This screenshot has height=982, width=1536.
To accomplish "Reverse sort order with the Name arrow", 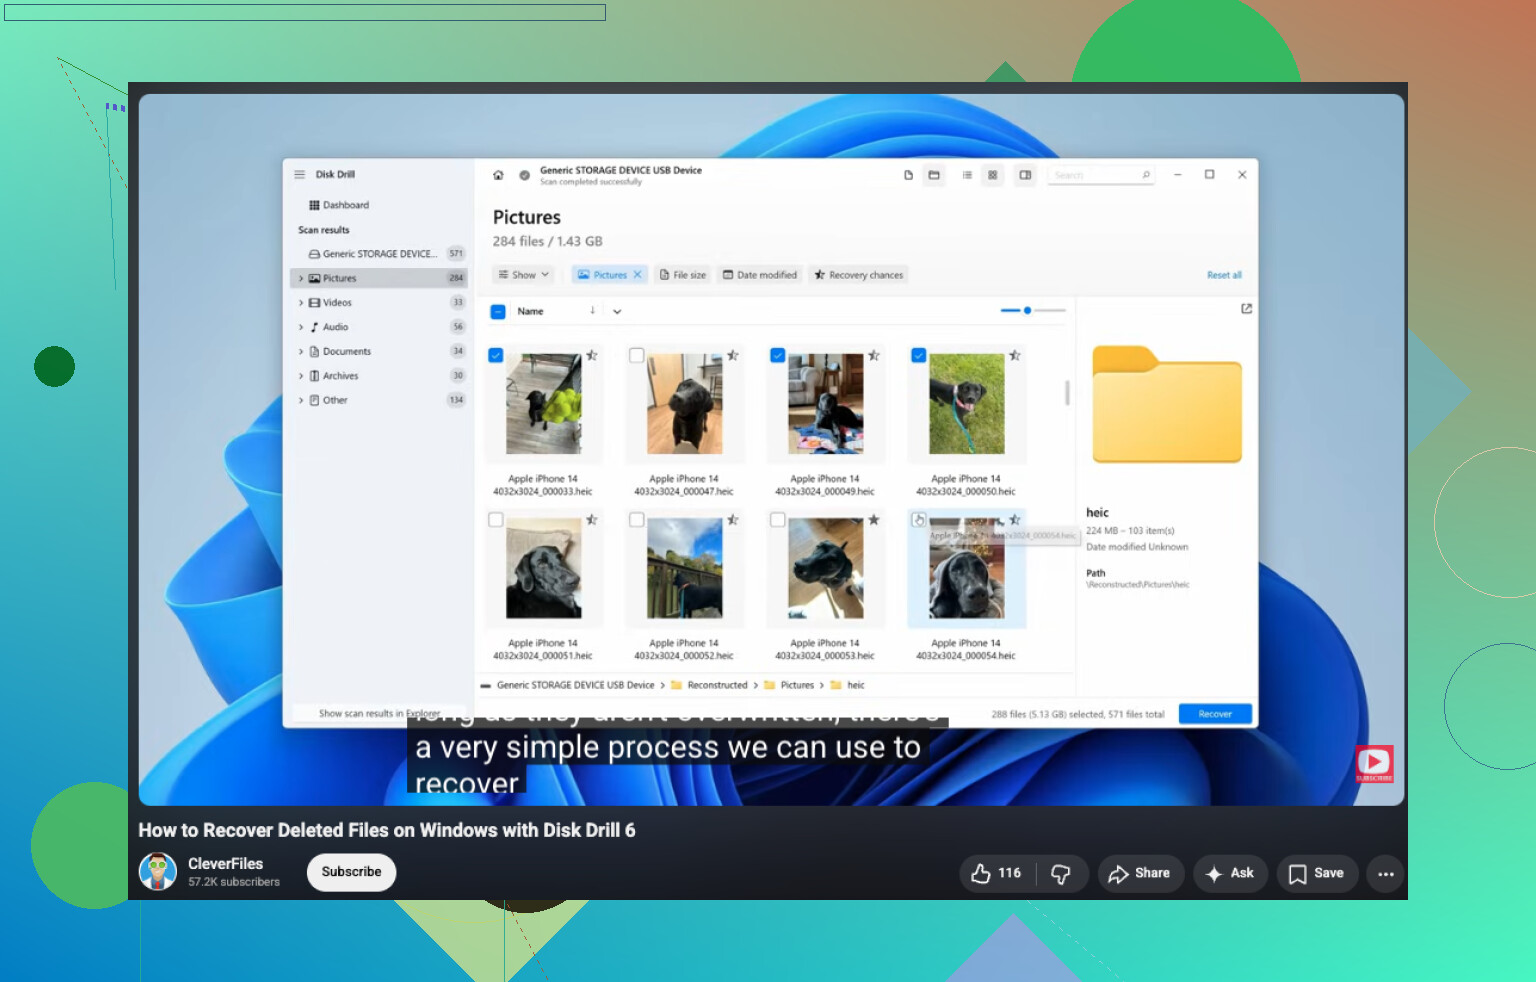I will (x=592, y=311).
